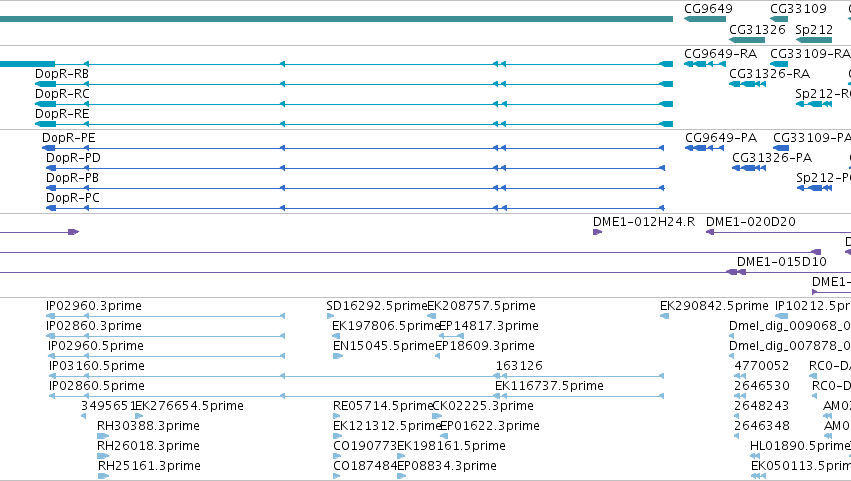The height and width of the screenshot is (481, 851).
Task: Click the Sp212 gene label
Action: 814,30
